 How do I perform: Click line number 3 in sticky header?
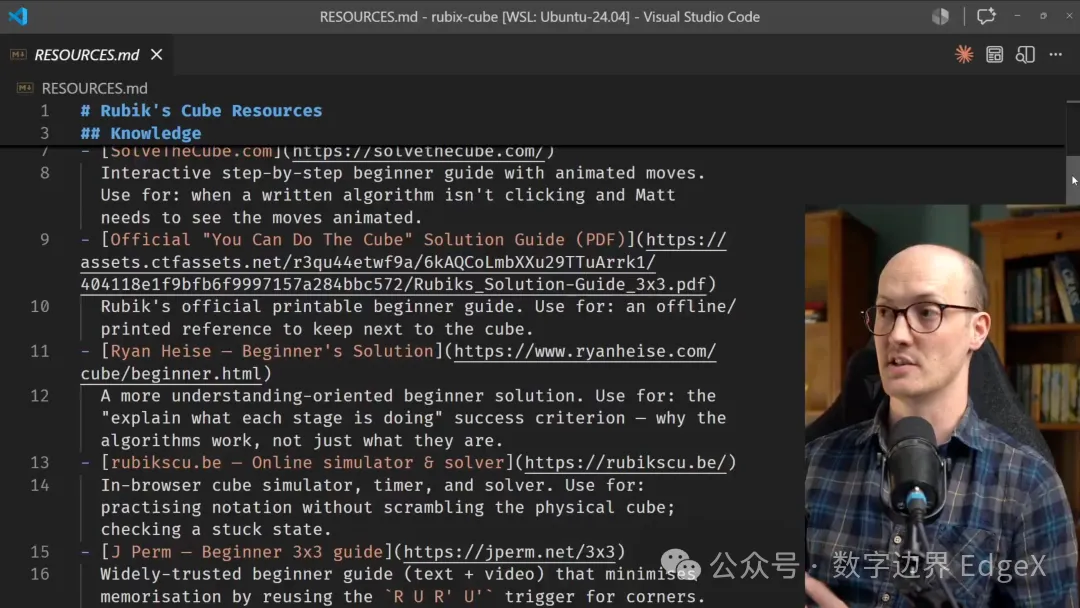click(44, 134)
